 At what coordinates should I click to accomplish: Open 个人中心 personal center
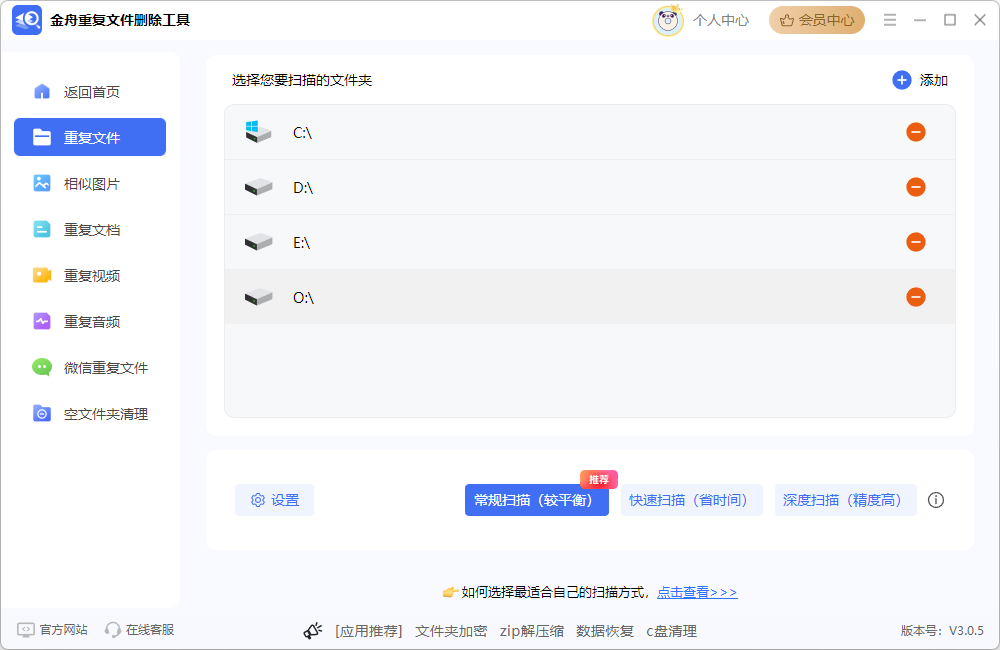pyautogui.click(x=721, y=20)
